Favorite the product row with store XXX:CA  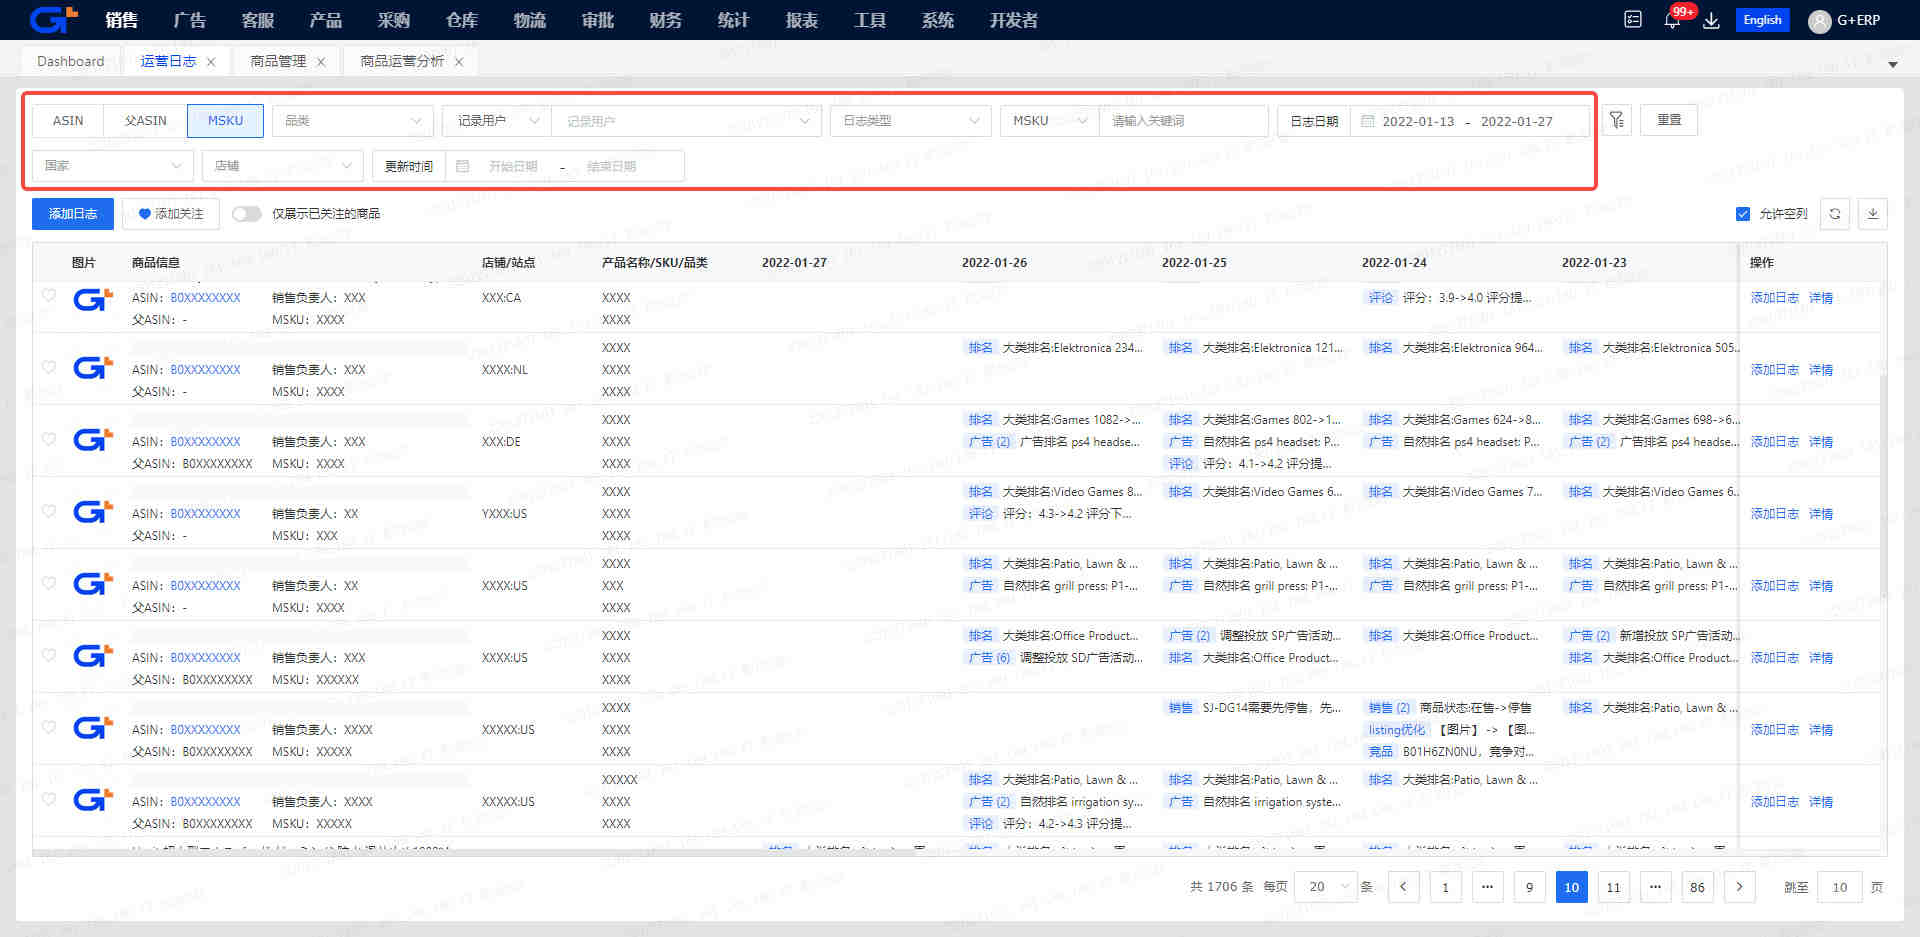click(x=49, y=295)
